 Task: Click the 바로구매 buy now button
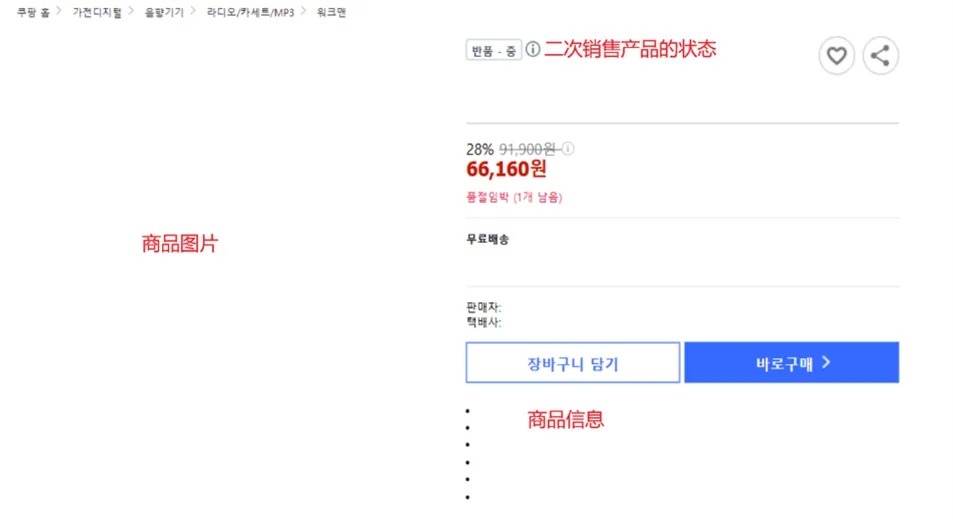(791, 363)
